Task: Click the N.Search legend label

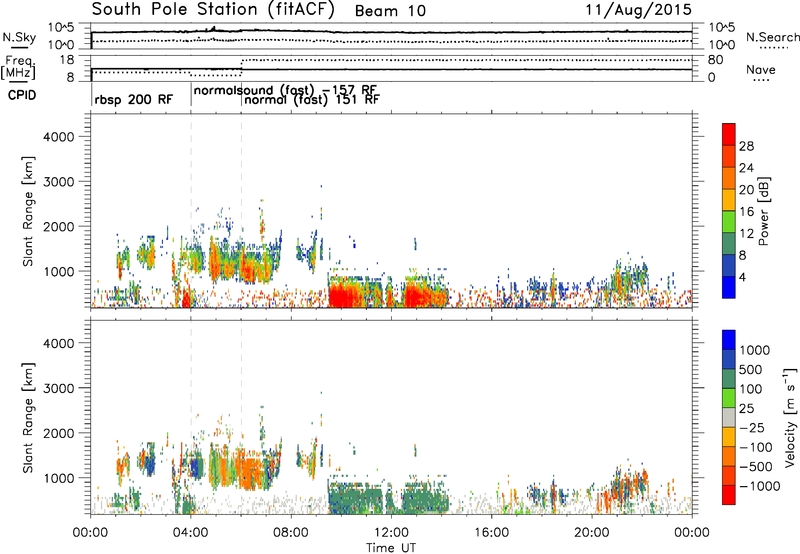Action: tap(773, 37)
